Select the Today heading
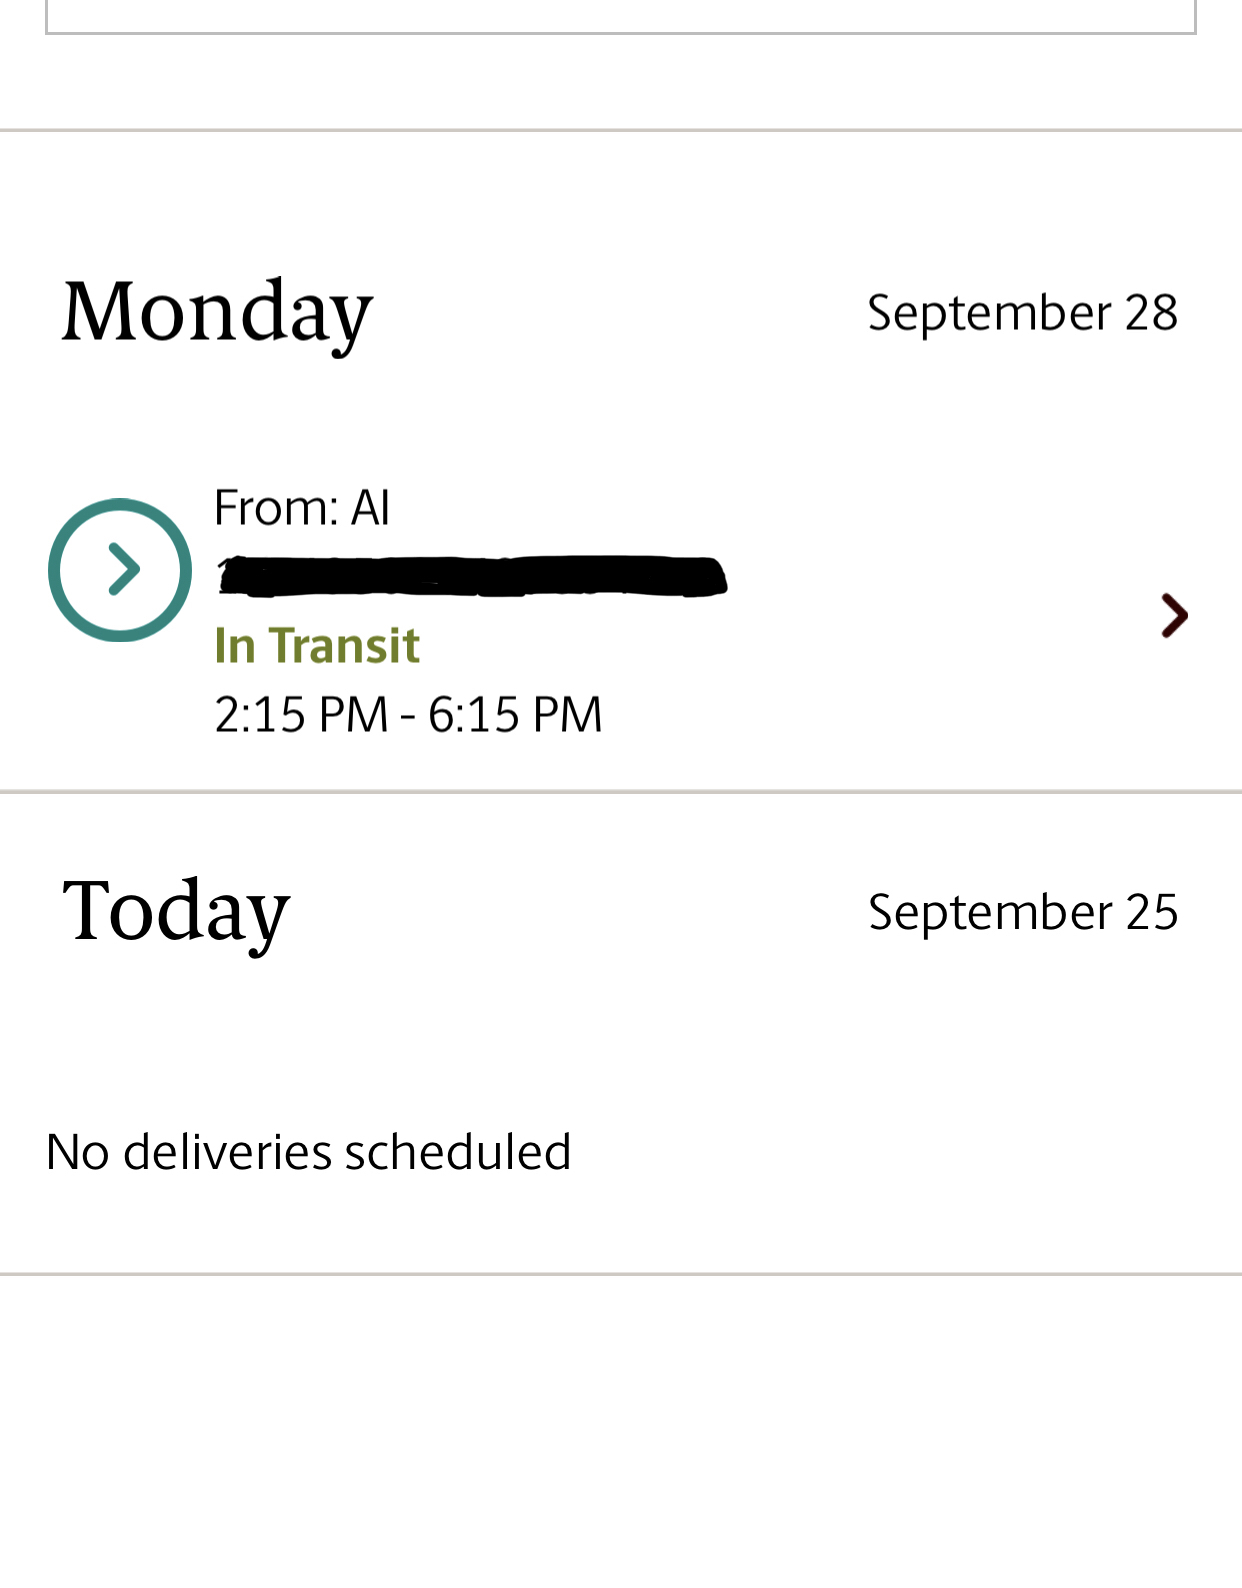Screen dimensions: 1242x1588 pos(176,911)
